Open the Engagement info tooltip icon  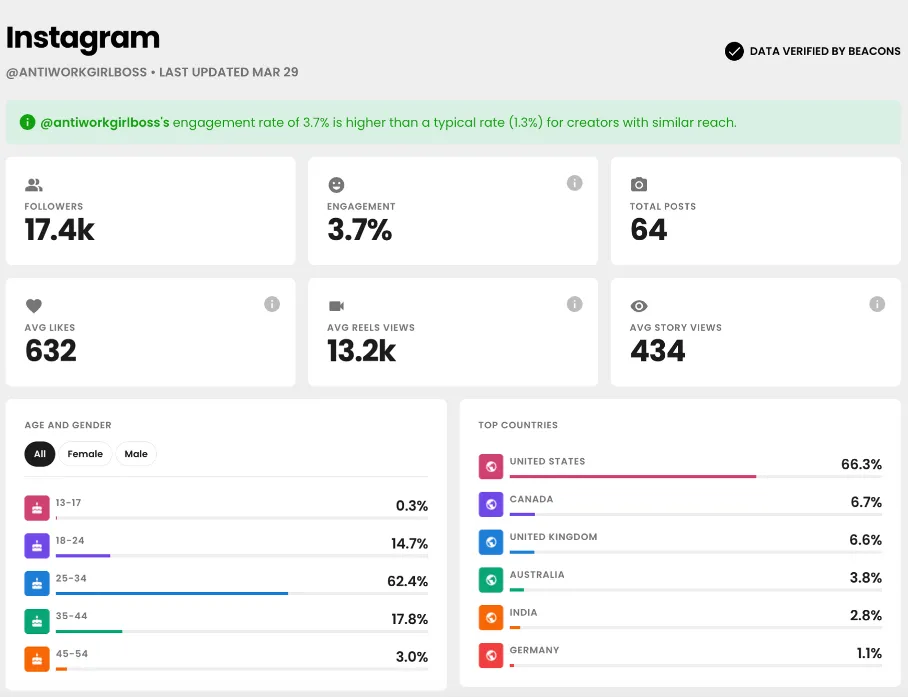point(574,183)
